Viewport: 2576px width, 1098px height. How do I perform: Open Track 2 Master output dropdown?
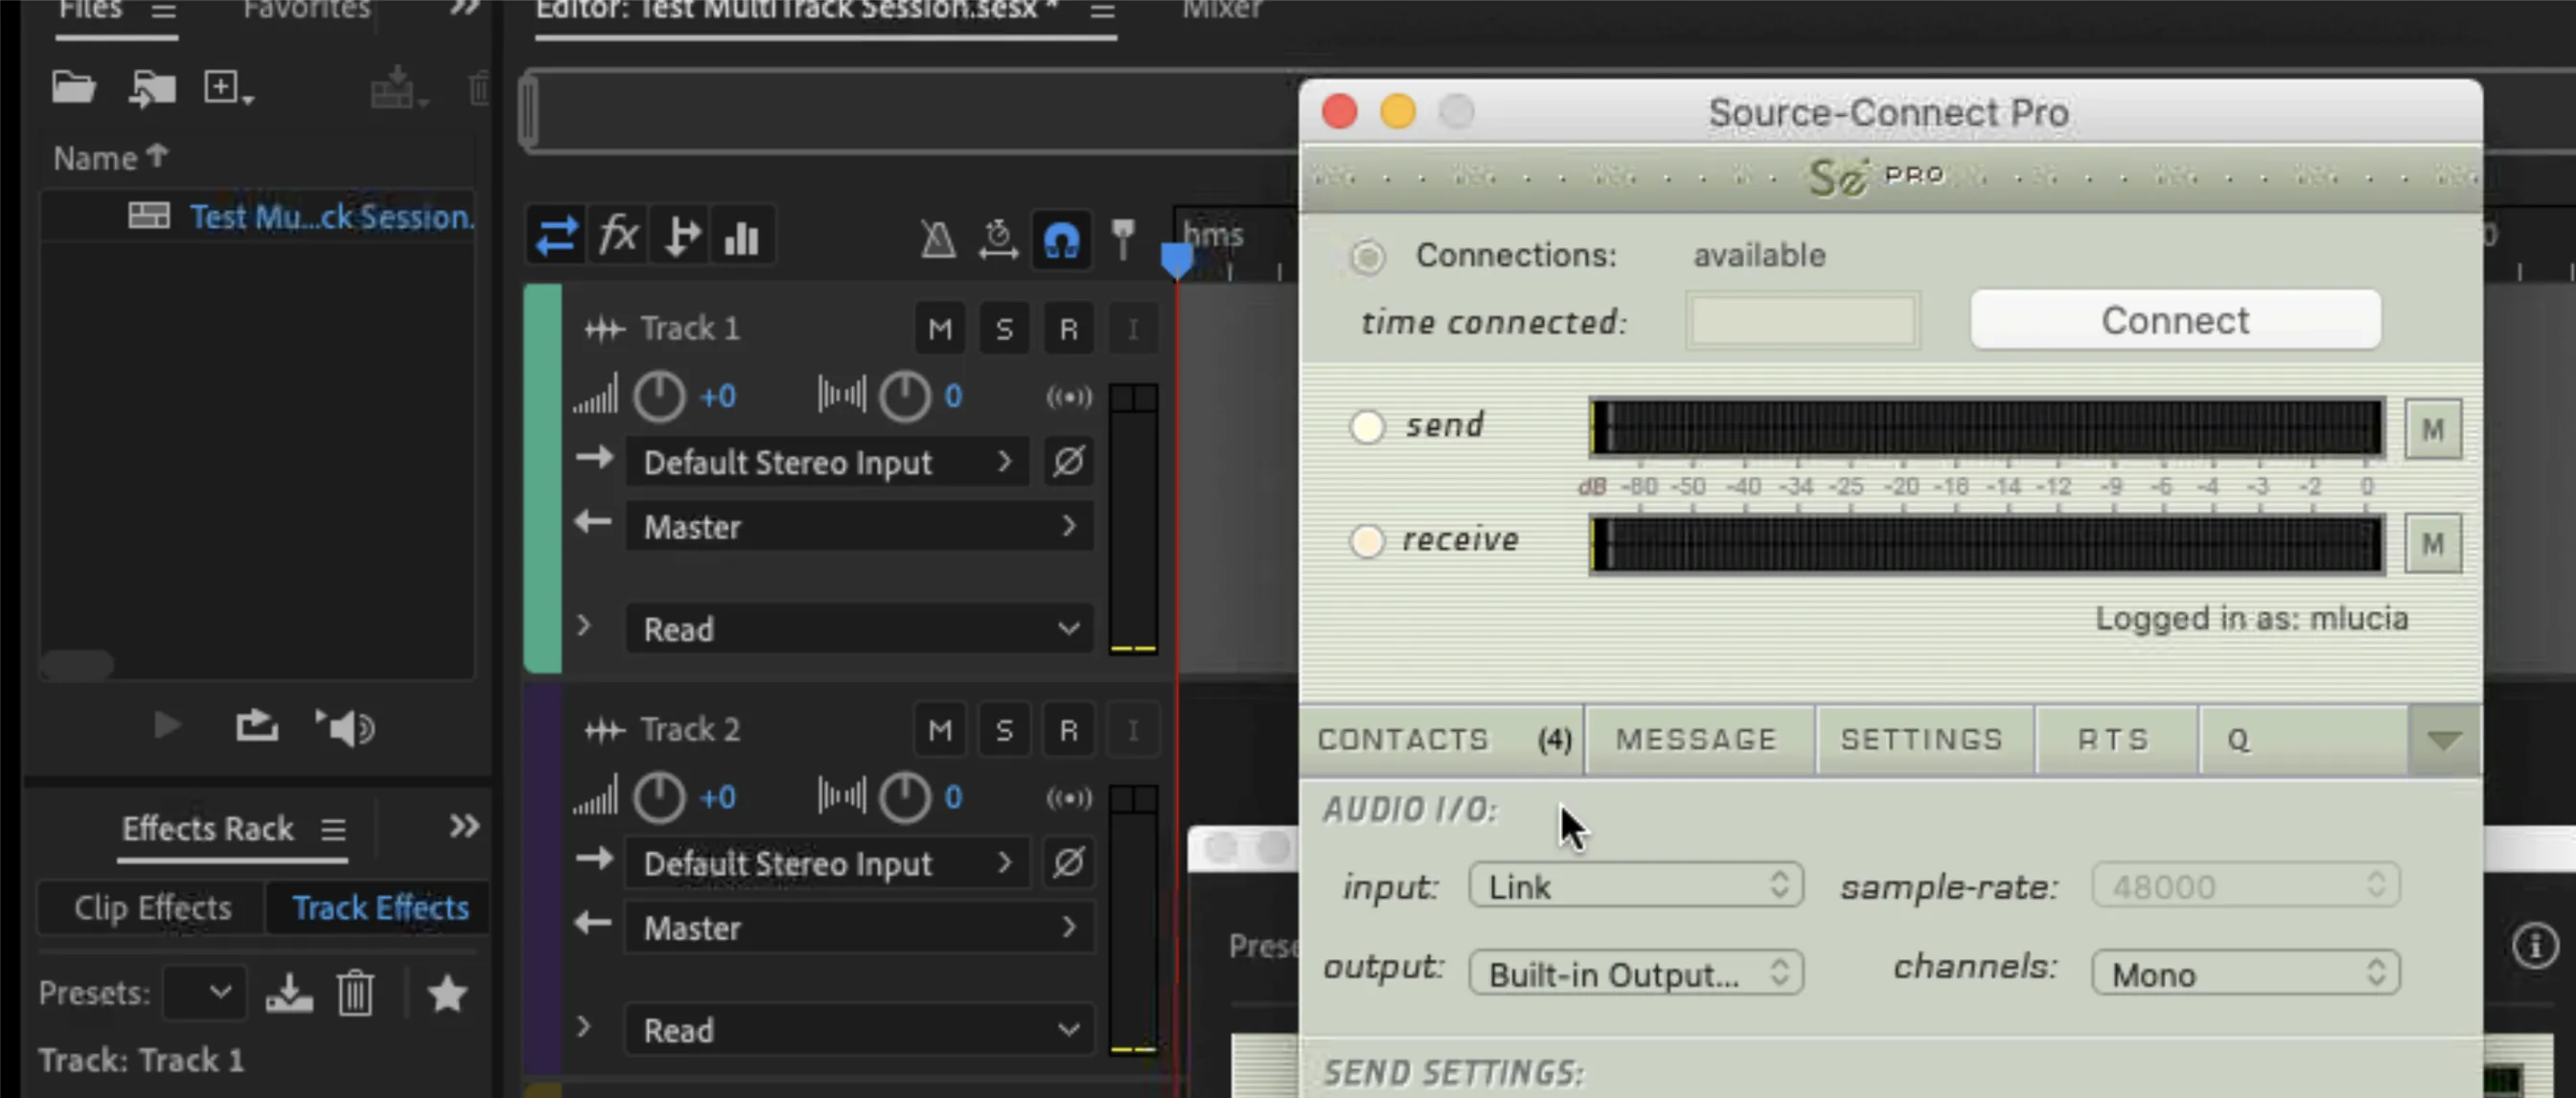pos(859,927)
